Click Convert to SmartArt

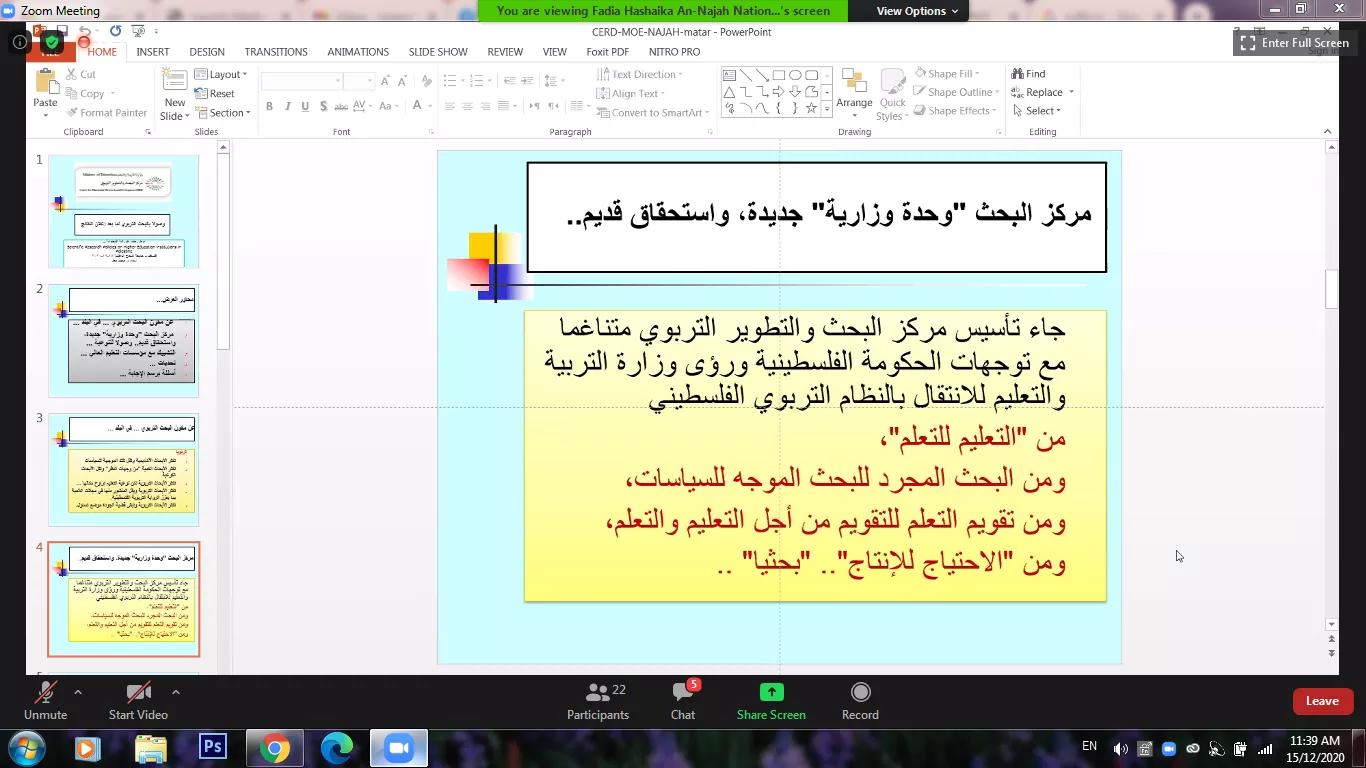pyautogui.click(x=653, y=113)
